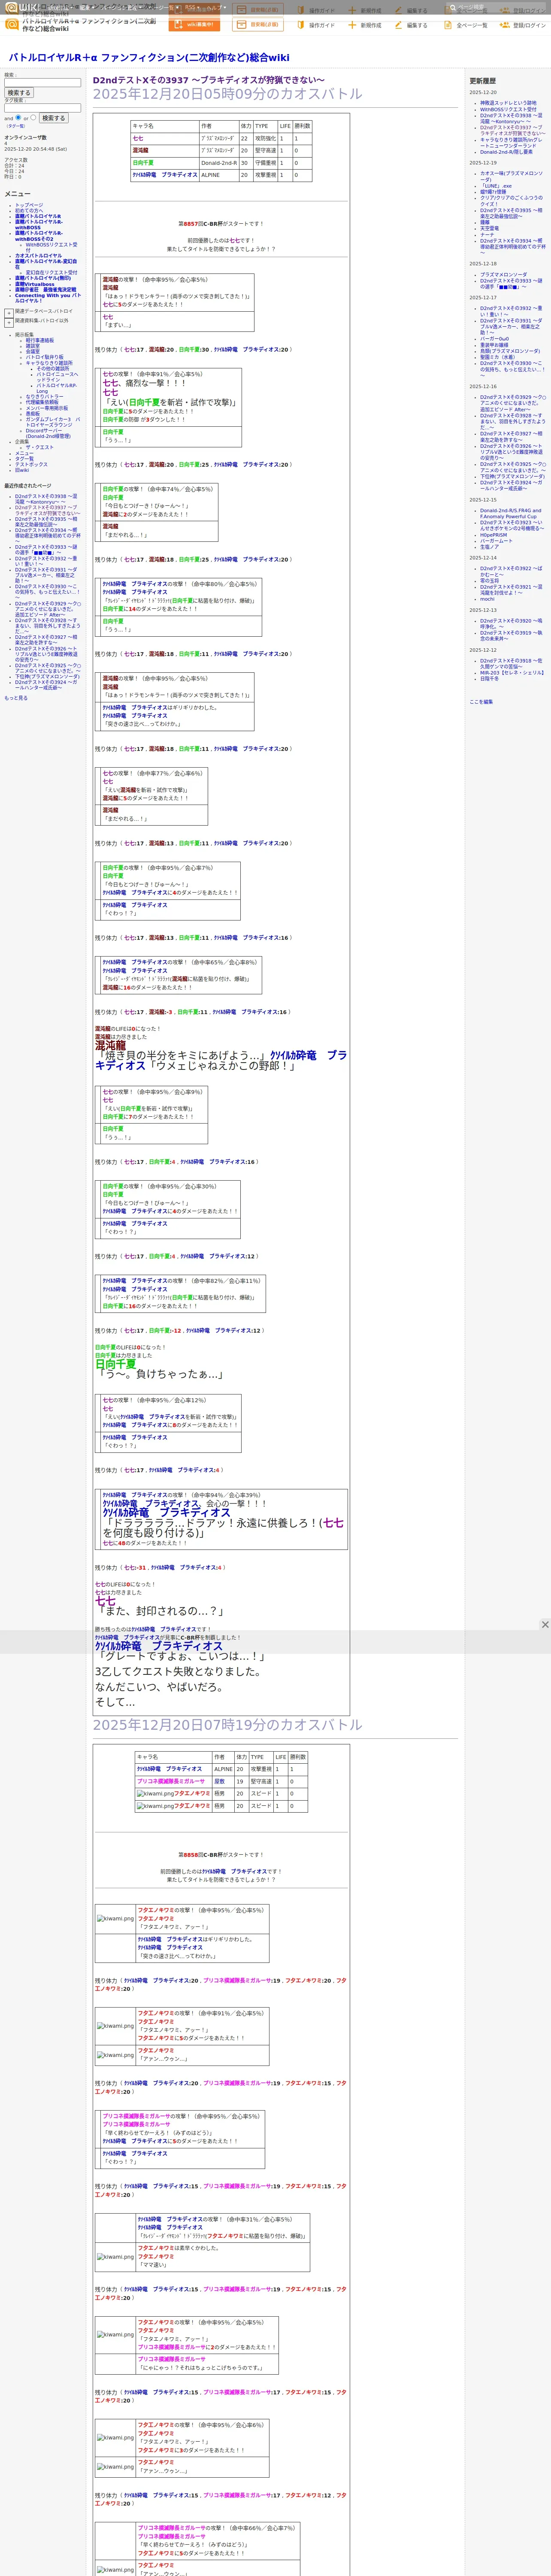Image resolution: width=551 pixels, height=2576 pixels.
Task: Click the 操作ガイド help icon
Action: coord(300,25)
